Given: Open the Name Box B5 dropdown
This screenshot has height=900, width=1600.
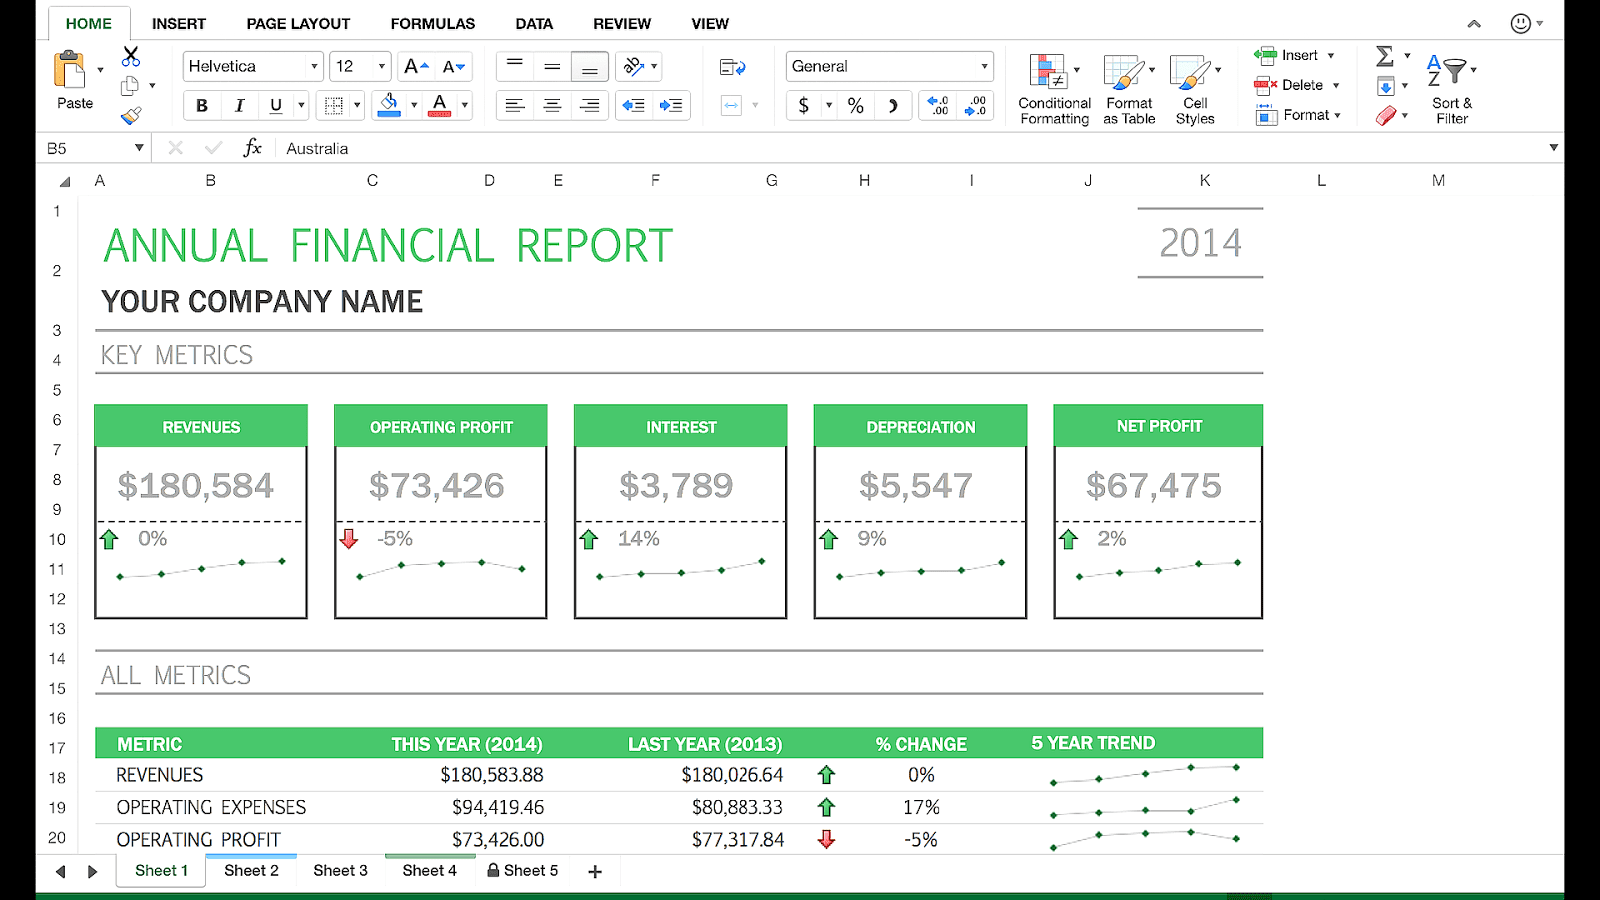Looking at the screenshot, I should point(139,148).
